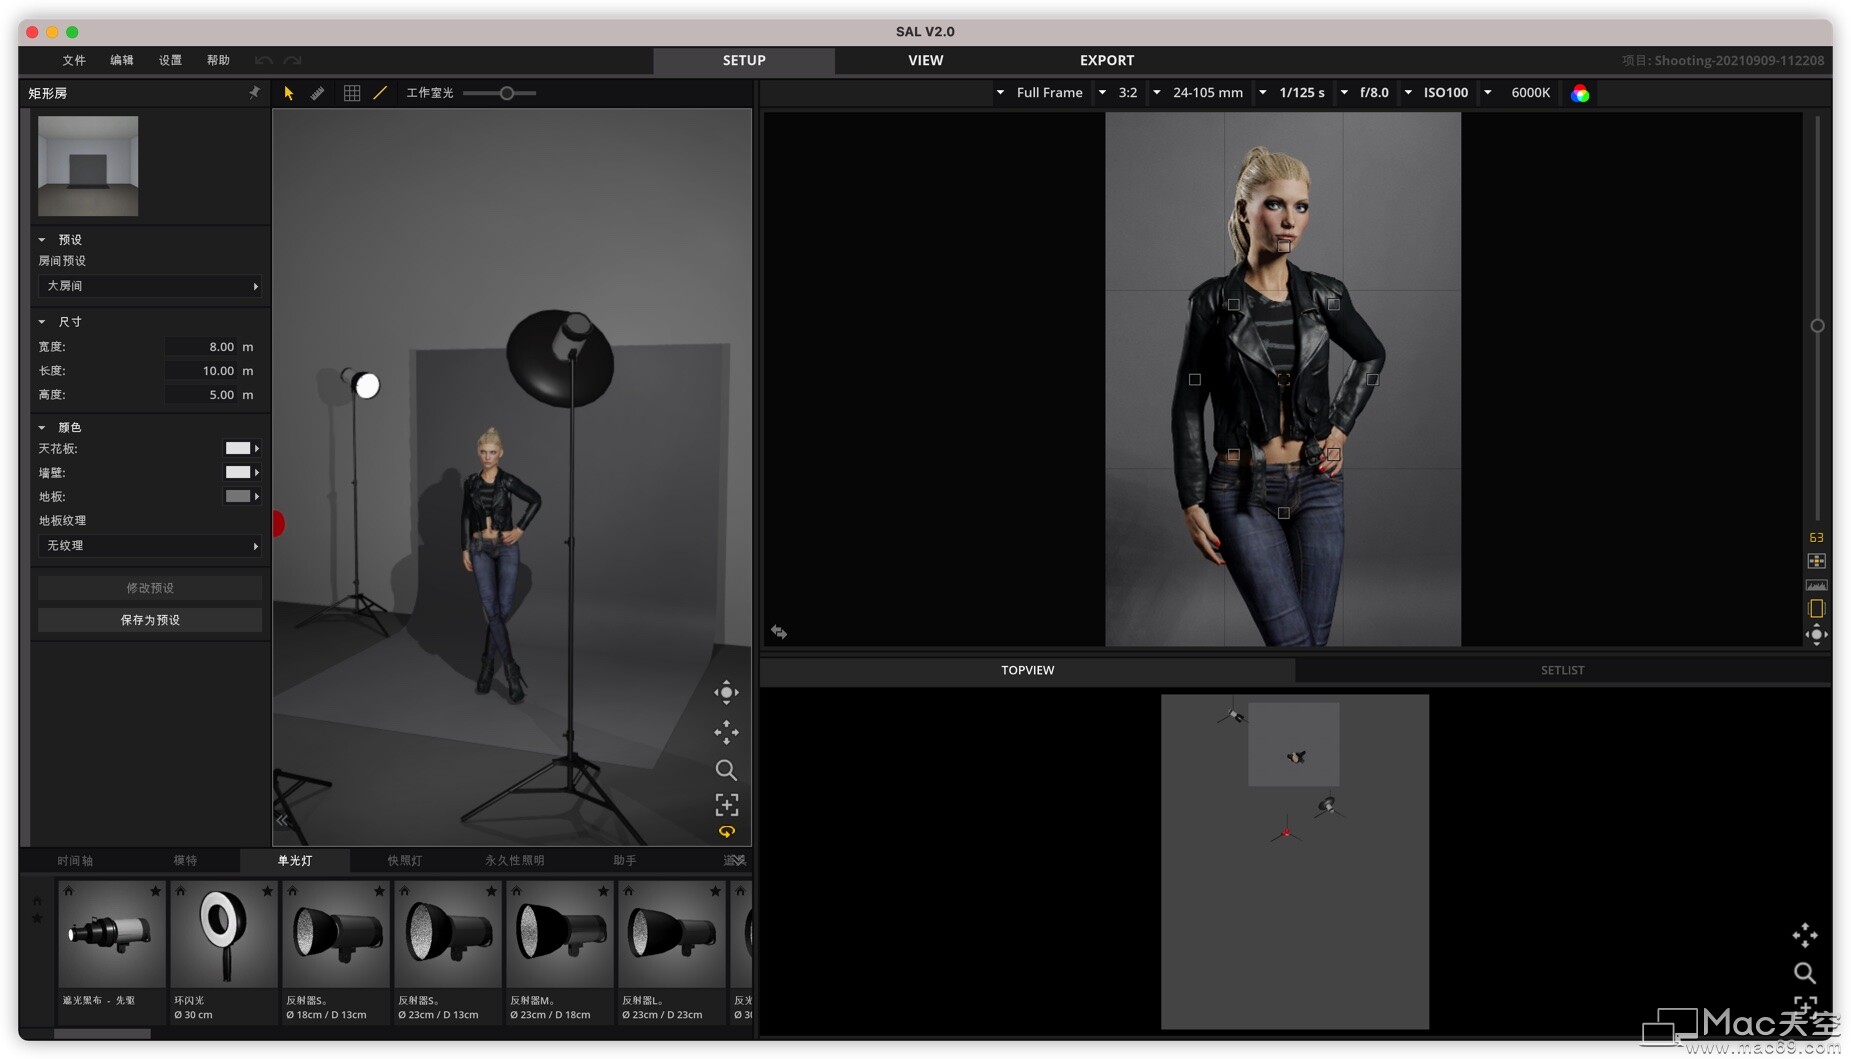This screenshot has height=1059, width=1851.
Task: Click the yellow reset view icon
Action: click(726, 832)
